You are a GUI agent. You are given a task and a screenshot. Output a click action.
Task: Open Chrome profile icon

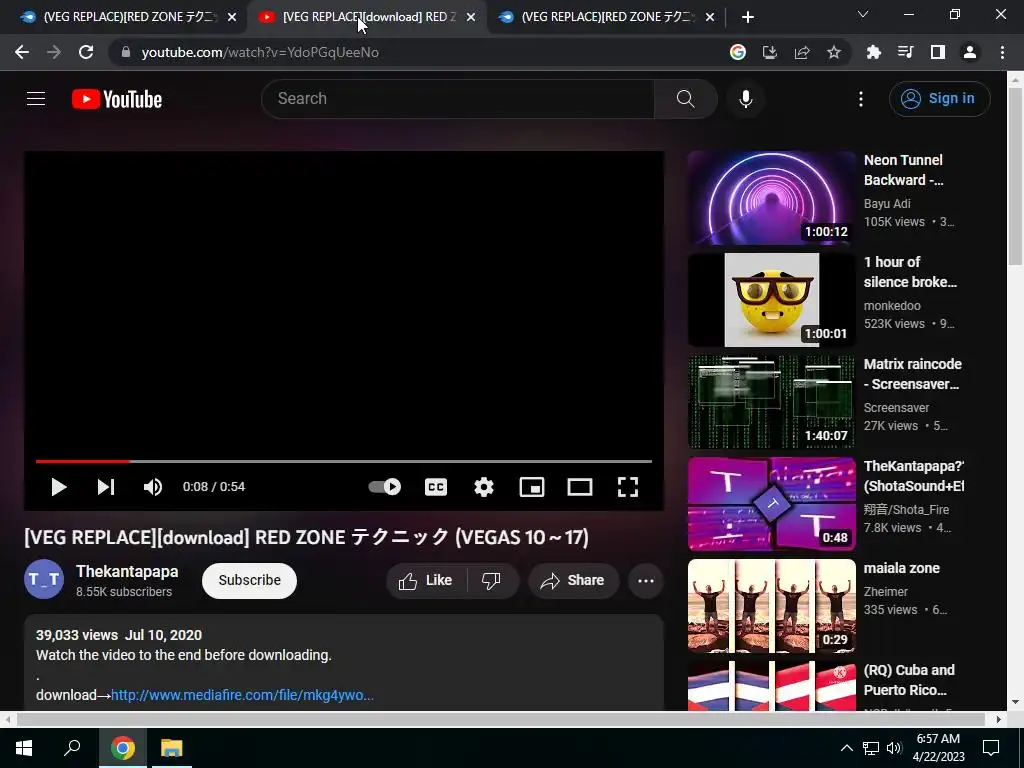click(x=970, y=52)
